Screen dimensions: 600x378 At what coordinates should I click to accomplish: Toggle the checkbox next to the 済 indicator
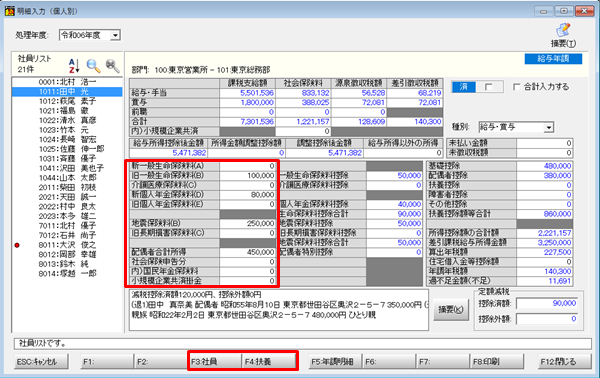(x=488, y=87)
